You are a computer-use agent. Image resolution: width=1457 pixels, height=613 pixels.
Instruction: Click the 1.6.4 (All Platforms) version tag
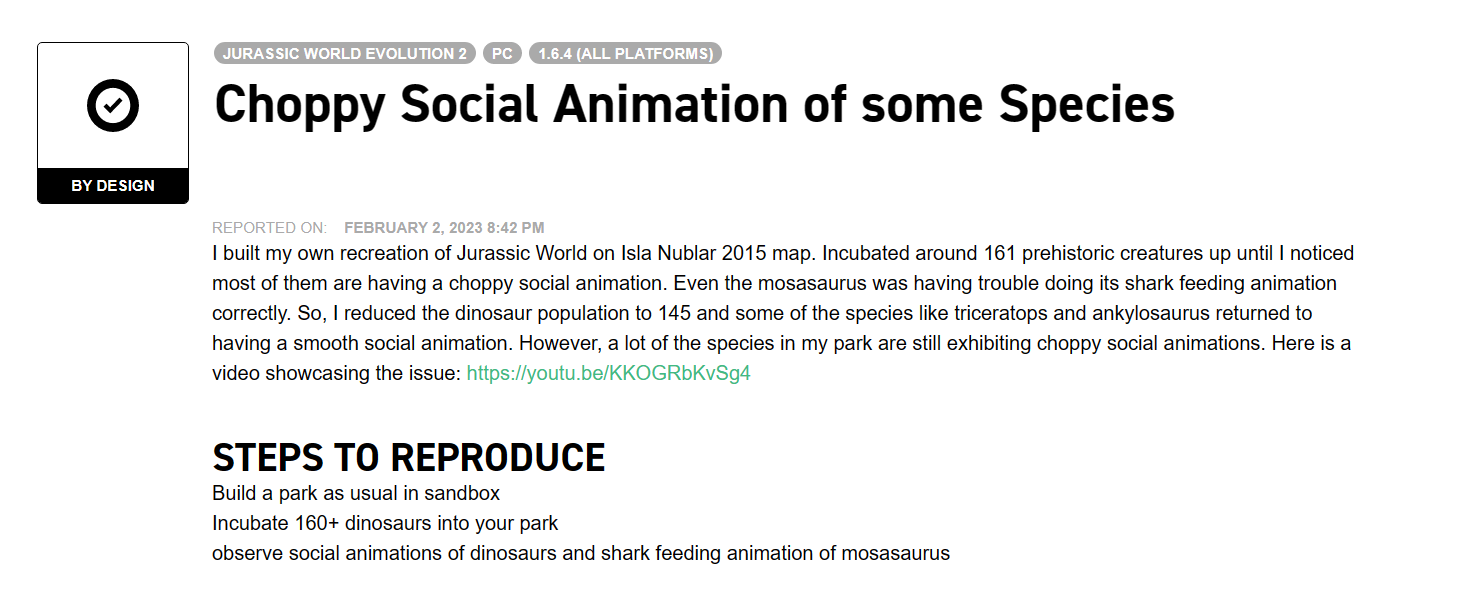click(625, 54)
